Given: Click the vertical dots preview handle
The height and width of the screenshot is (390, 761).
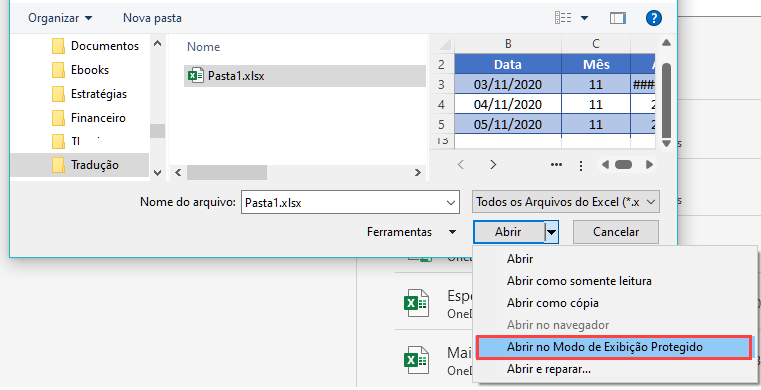Looking at the screenshot, I should pyautogui.click(x=580, y=165).
